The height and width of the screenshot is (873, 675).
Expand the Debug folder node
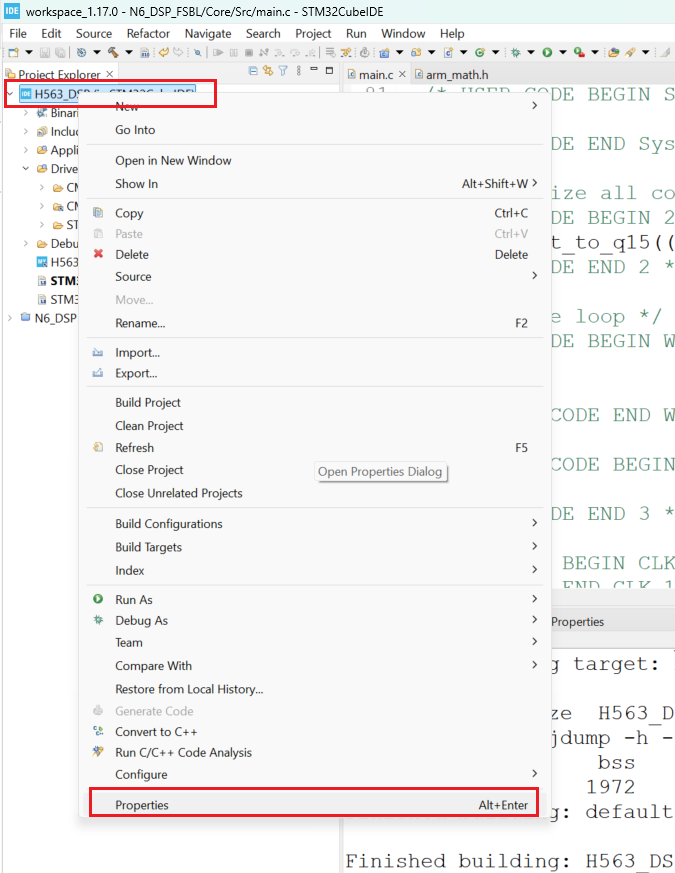click(26, 243)
